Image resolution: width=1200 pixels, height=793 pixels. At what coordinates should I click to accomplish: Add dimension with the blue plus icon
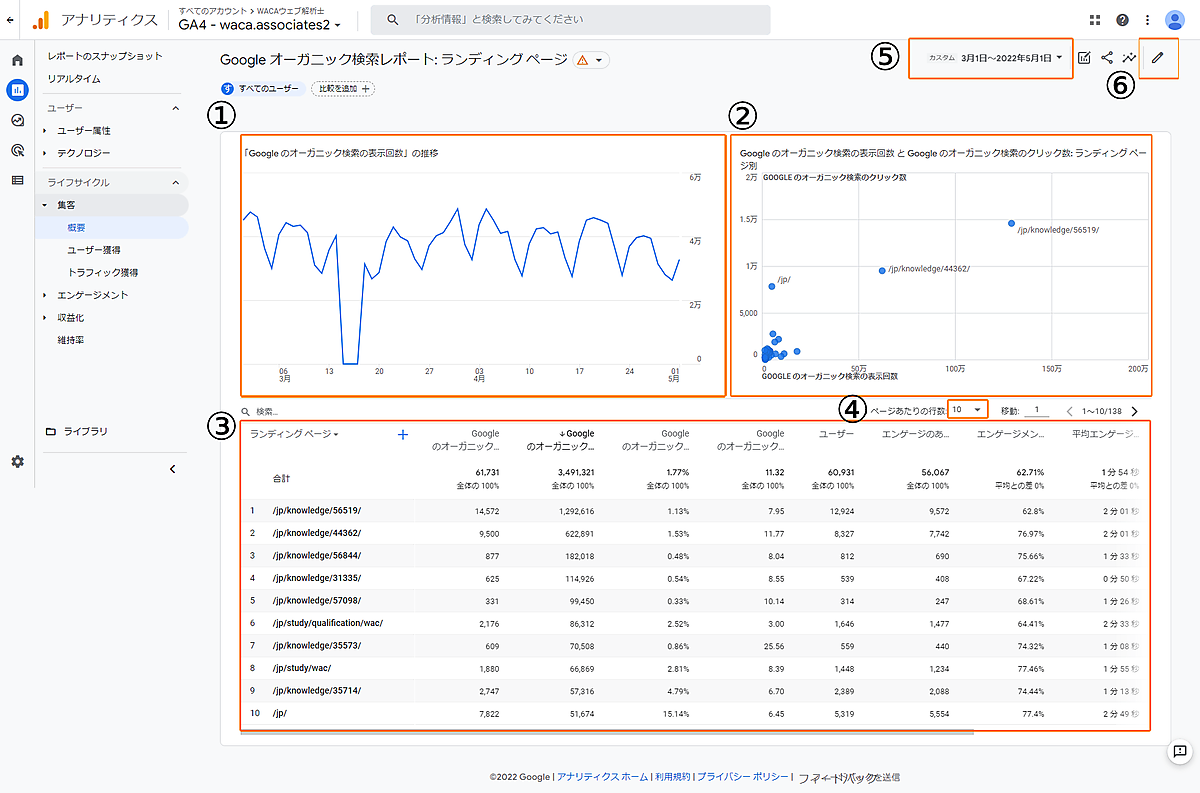403,434
